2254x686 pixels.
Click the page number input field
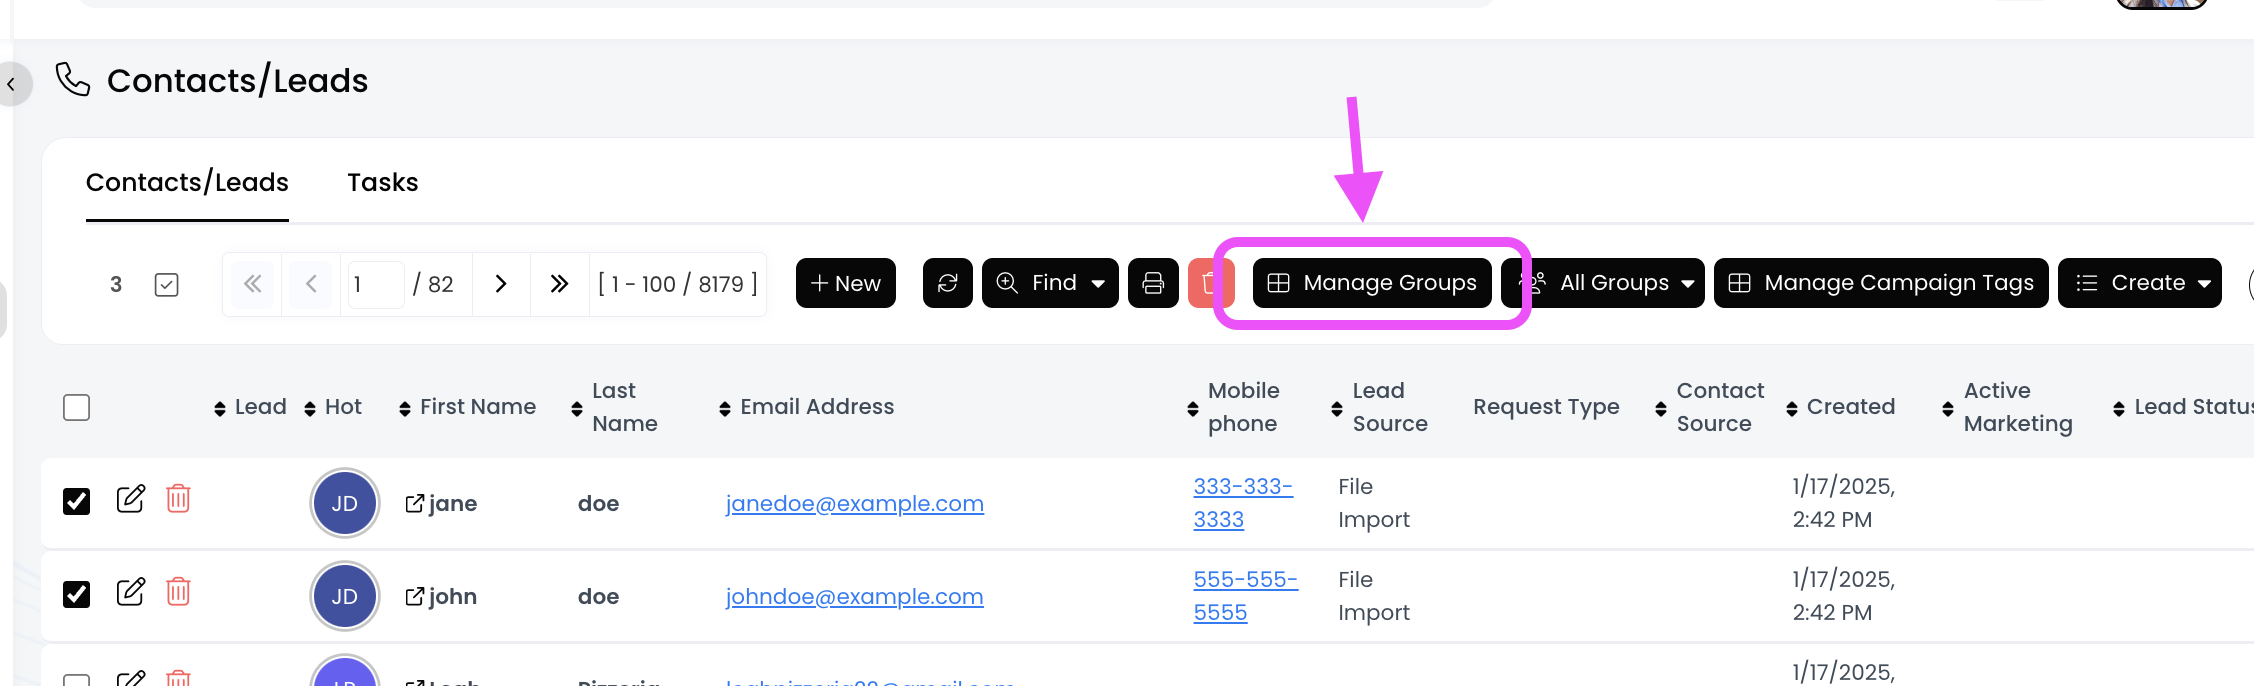pyautogui.click(x=375, y=284)
